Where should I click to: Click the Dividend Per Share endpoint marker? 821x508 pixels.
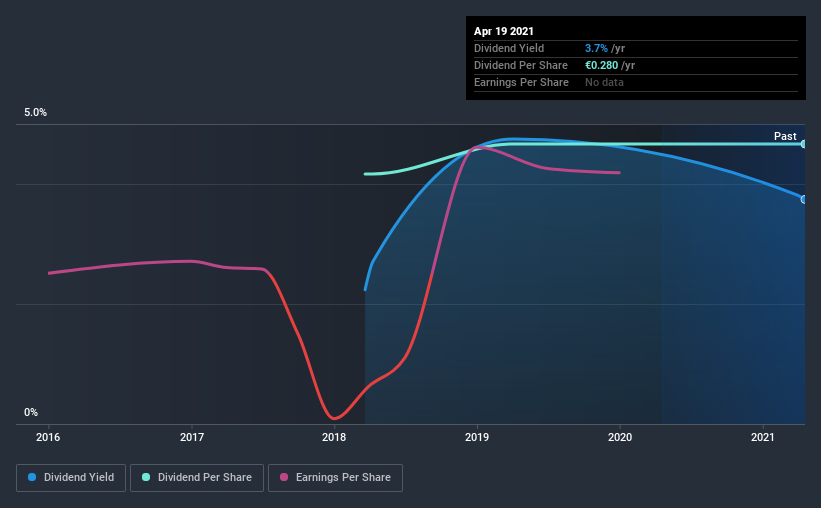[804, 144]
